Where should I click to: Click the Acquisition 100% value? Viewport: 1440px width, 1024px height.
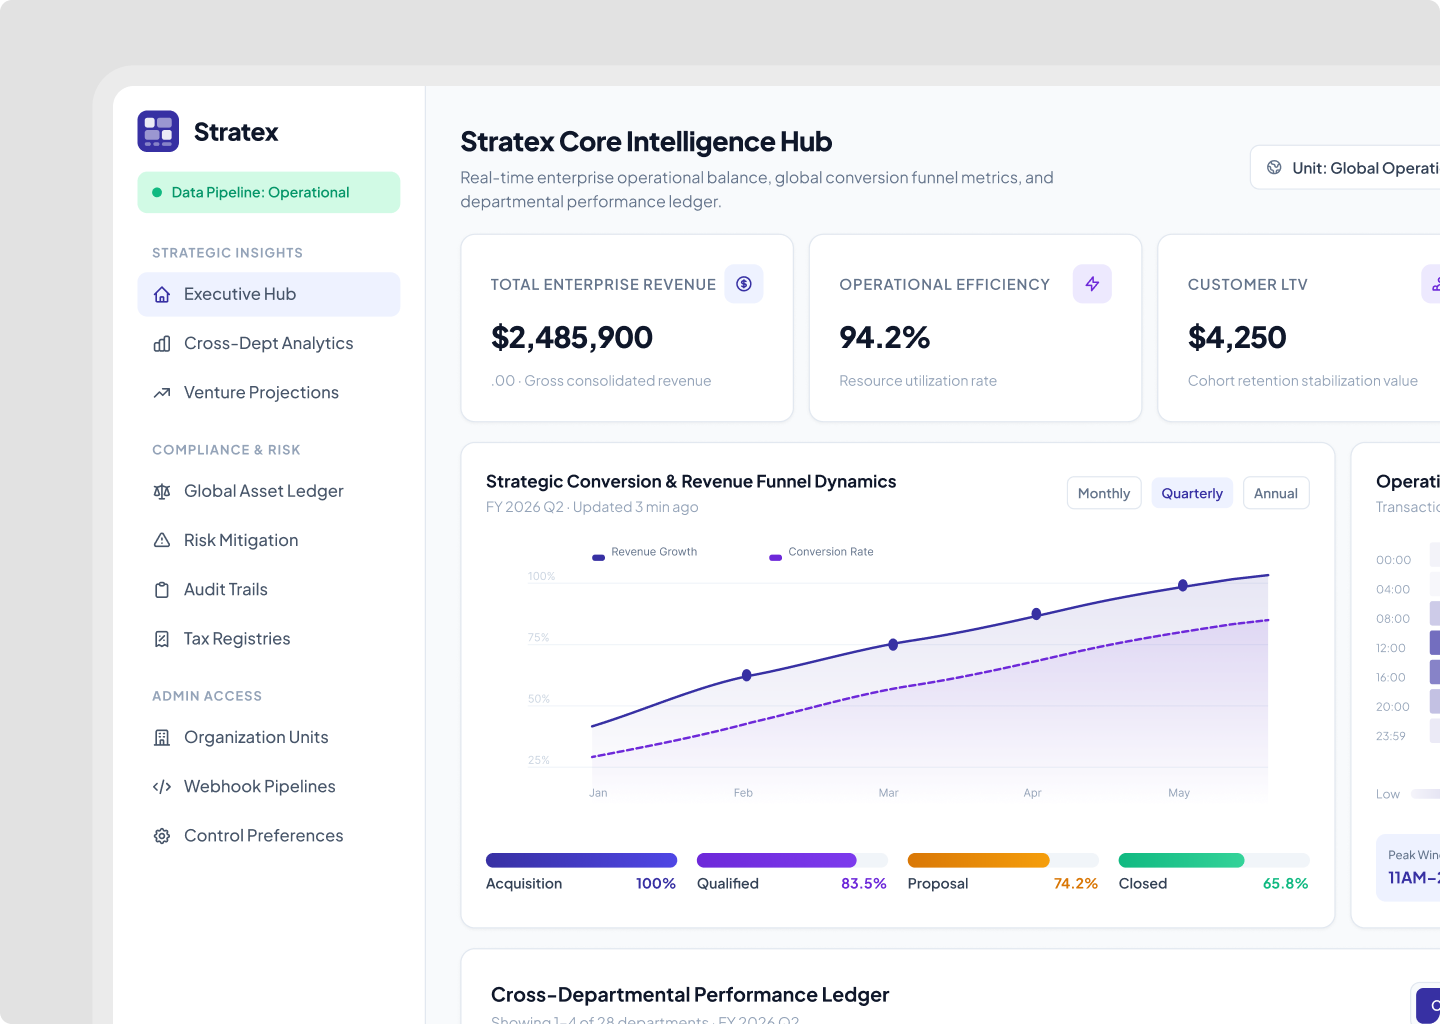click(x=656, y=884)
